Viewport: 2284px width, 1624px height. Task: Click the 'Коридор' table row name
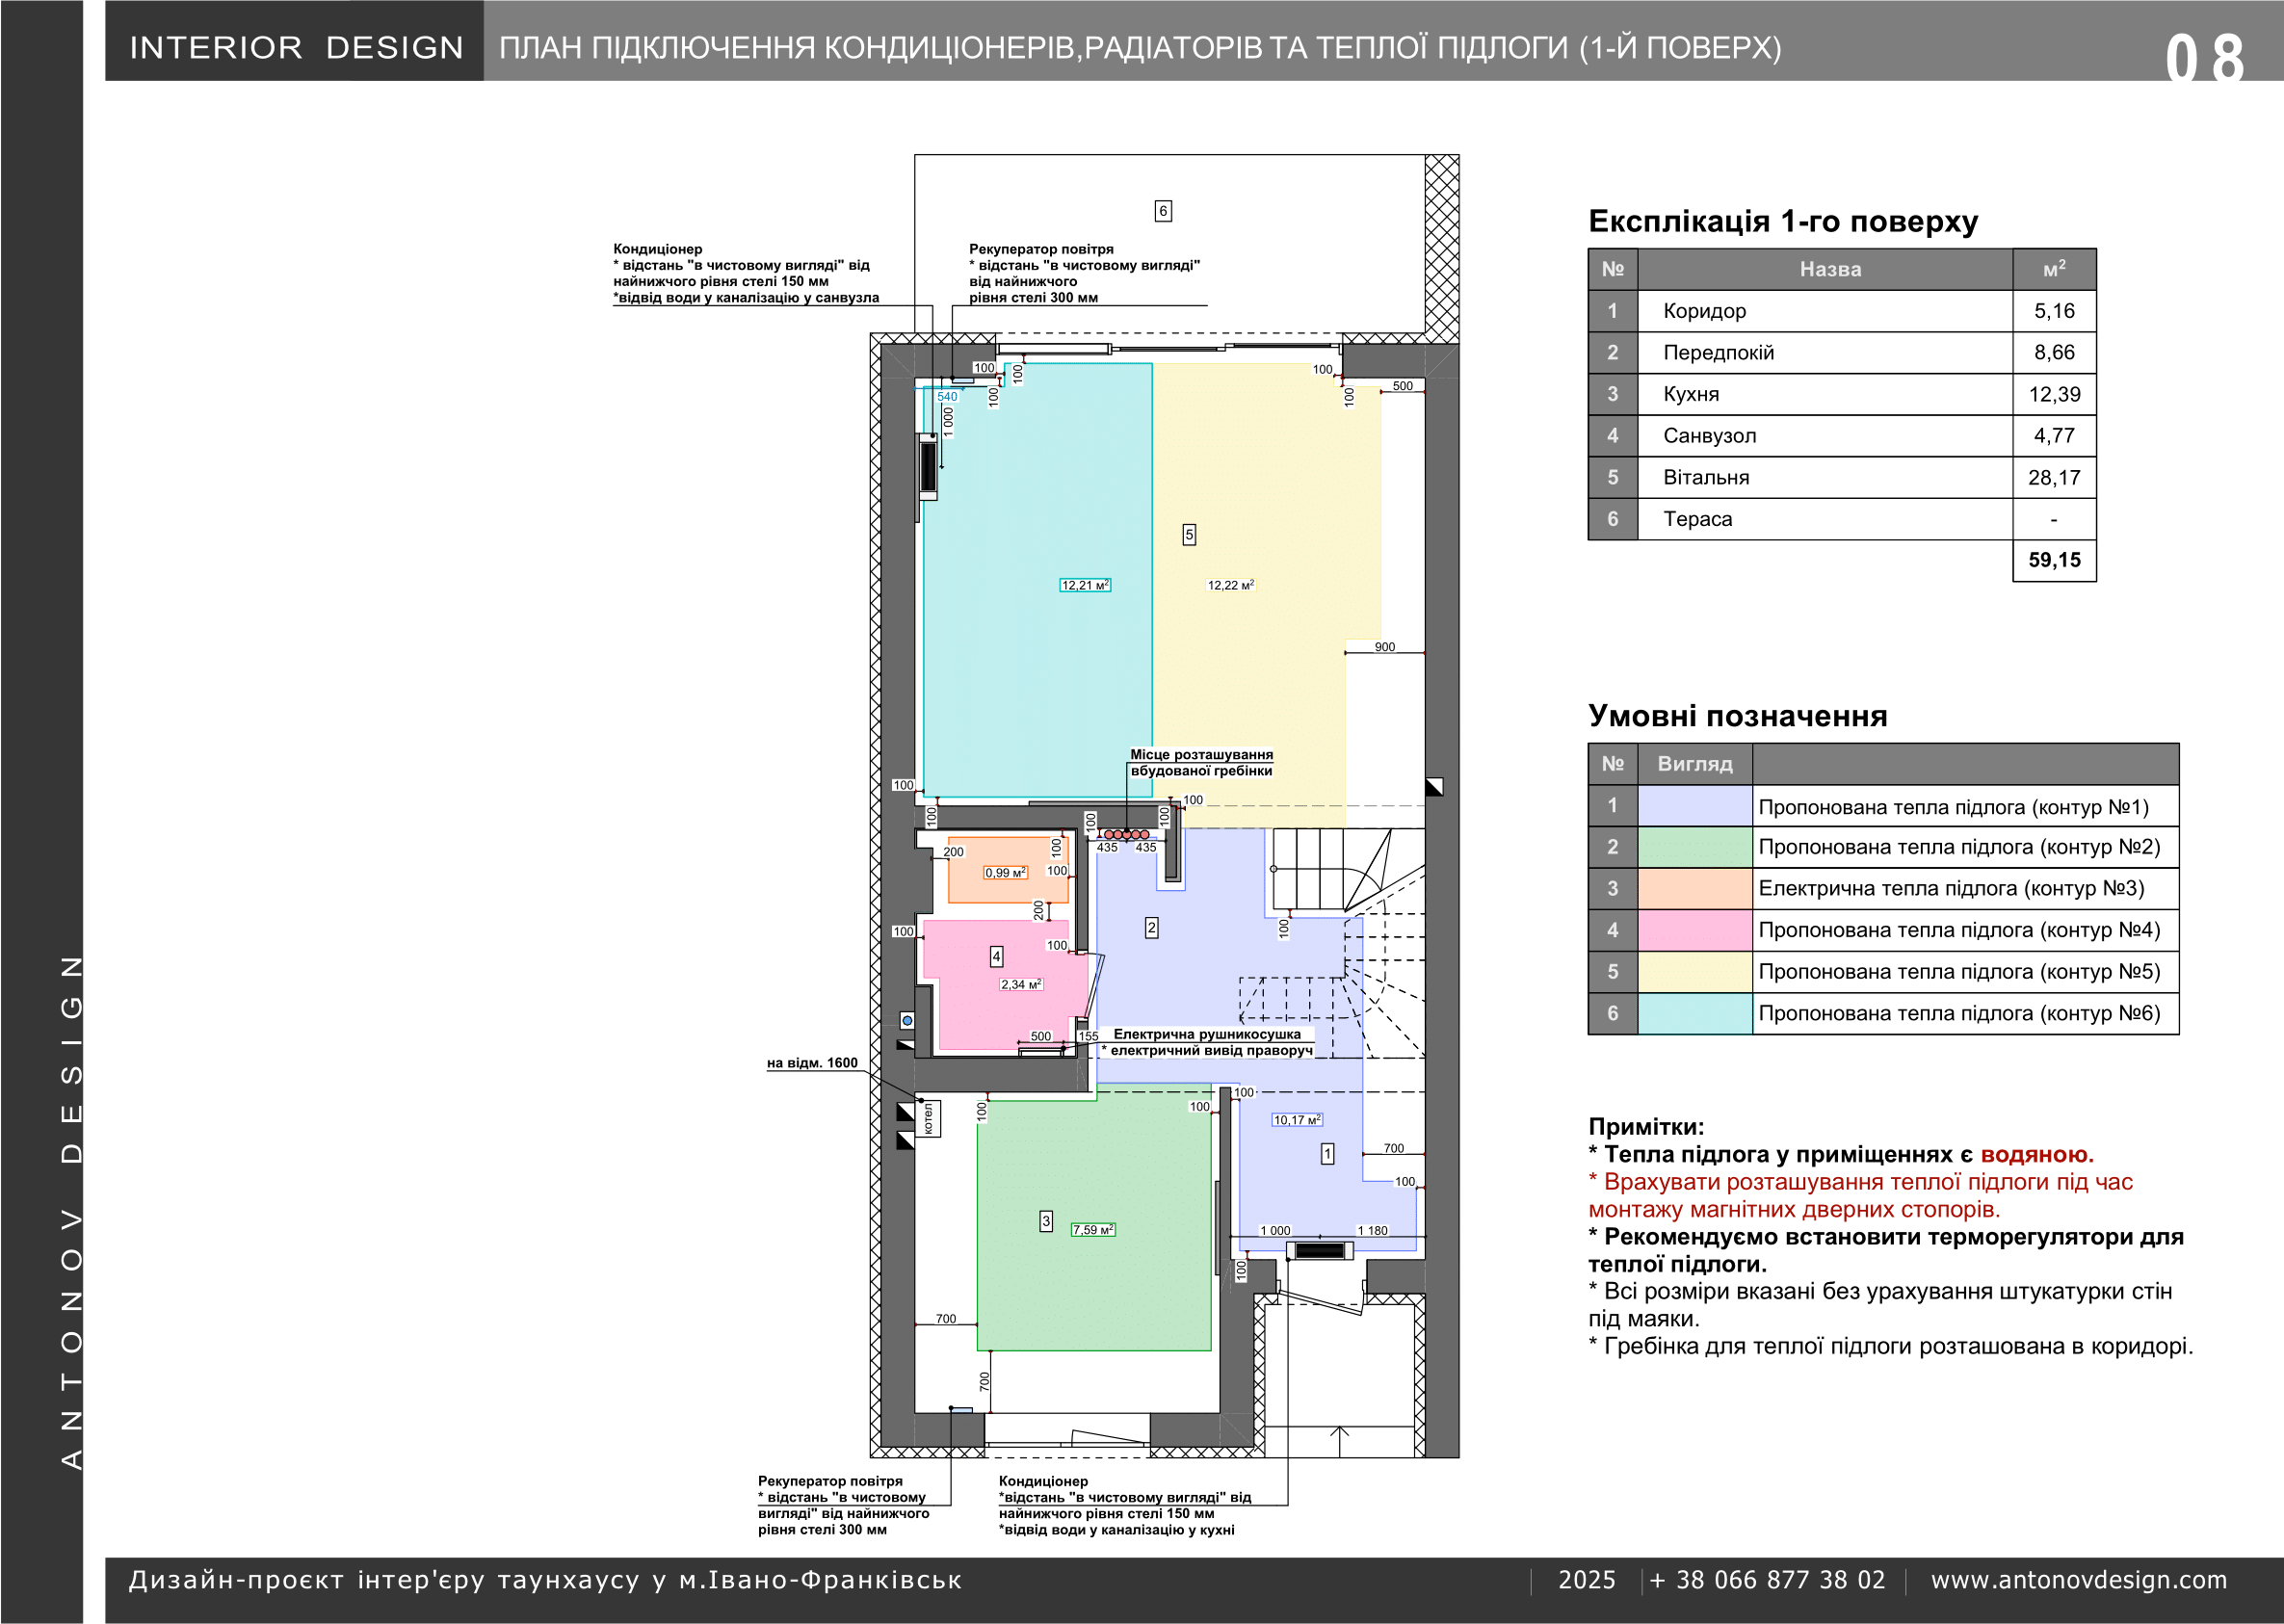[1704, 311]
